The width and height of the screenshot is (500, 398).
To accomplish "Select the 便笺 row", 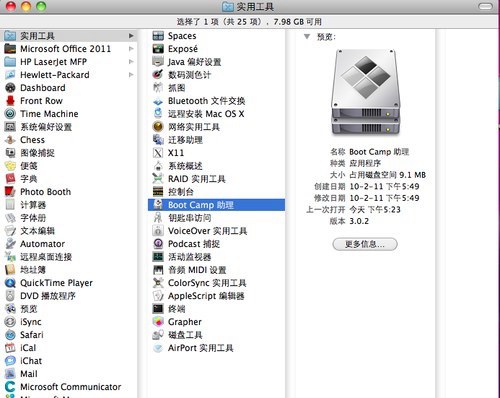I will [x=69, y=166].
